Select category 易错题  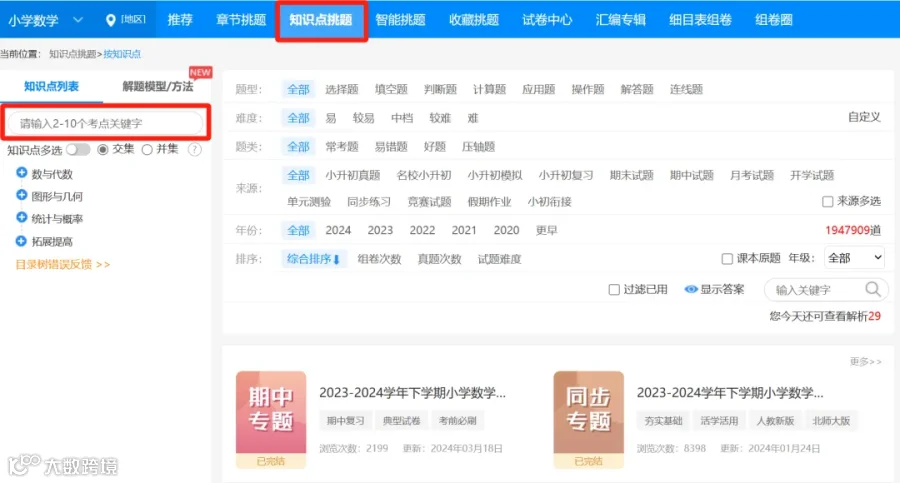click(391, 147)
